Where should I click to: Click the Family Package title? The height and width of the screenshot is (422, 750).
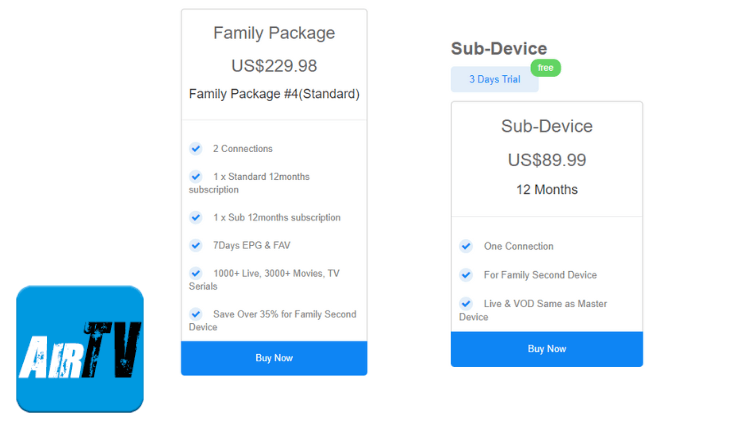pos(274,33)
